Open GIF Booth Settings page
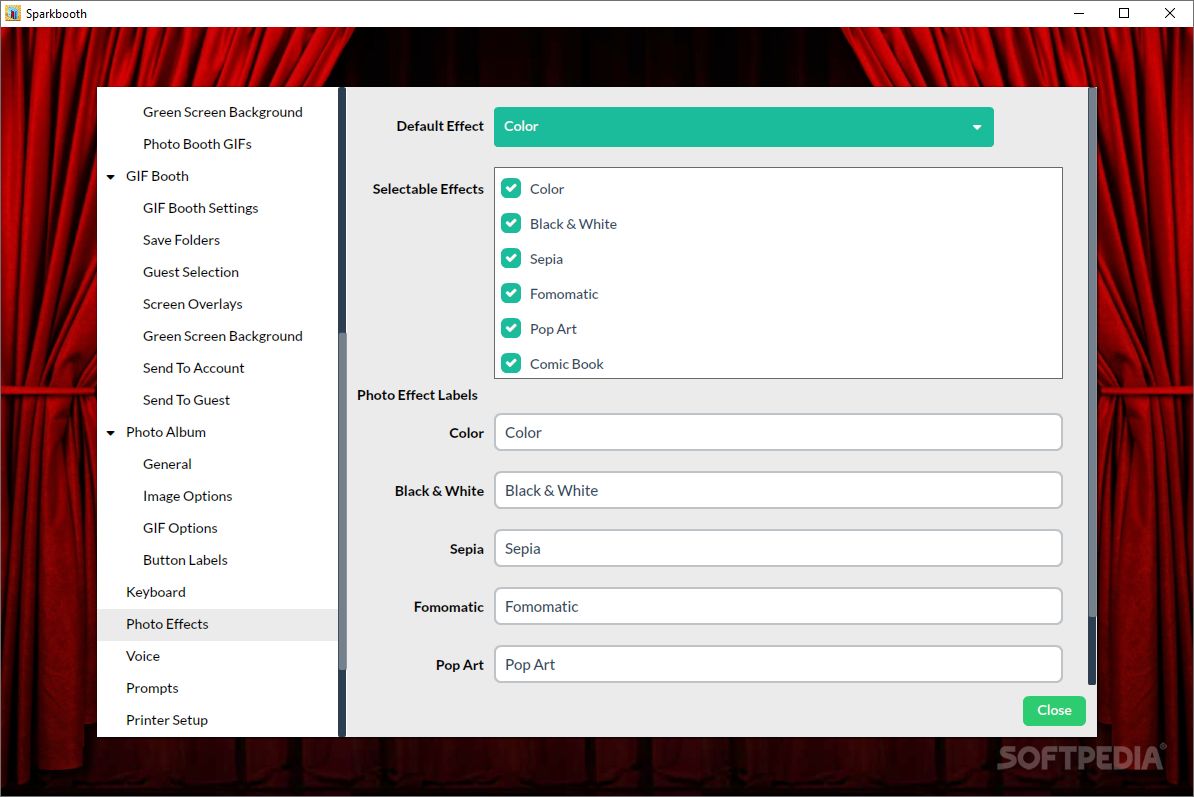 pos(200,208)
